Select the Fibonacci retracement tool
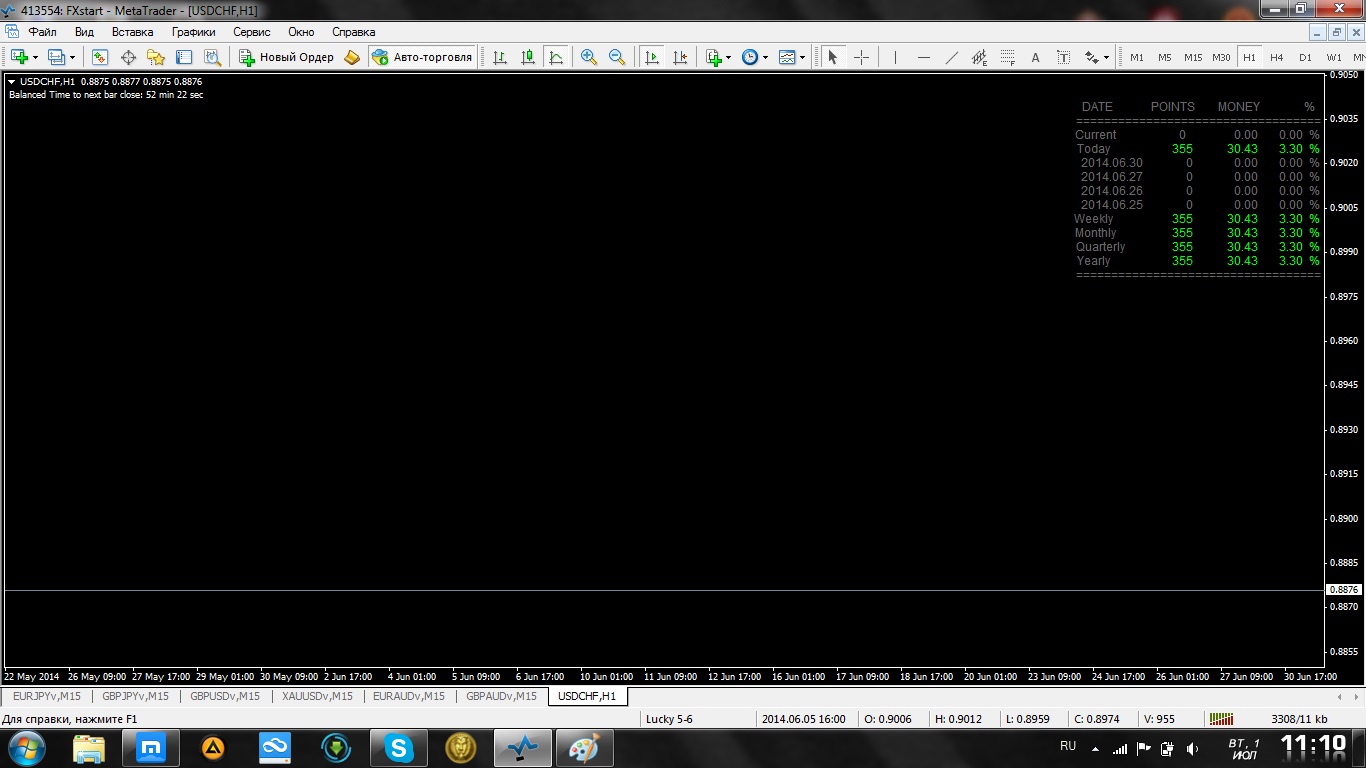The image size is (1366, 768). tap(1007, 57)
